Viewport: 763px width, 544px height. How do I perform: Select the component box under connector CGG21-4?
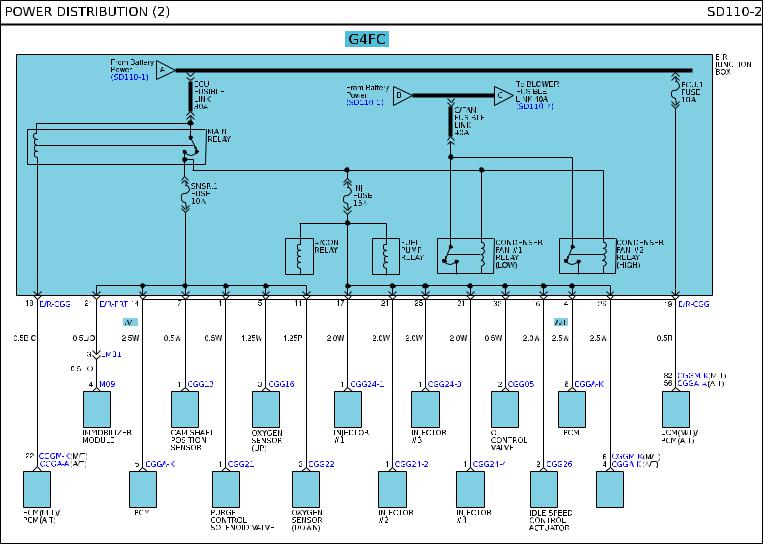click(x=471, y=490)
